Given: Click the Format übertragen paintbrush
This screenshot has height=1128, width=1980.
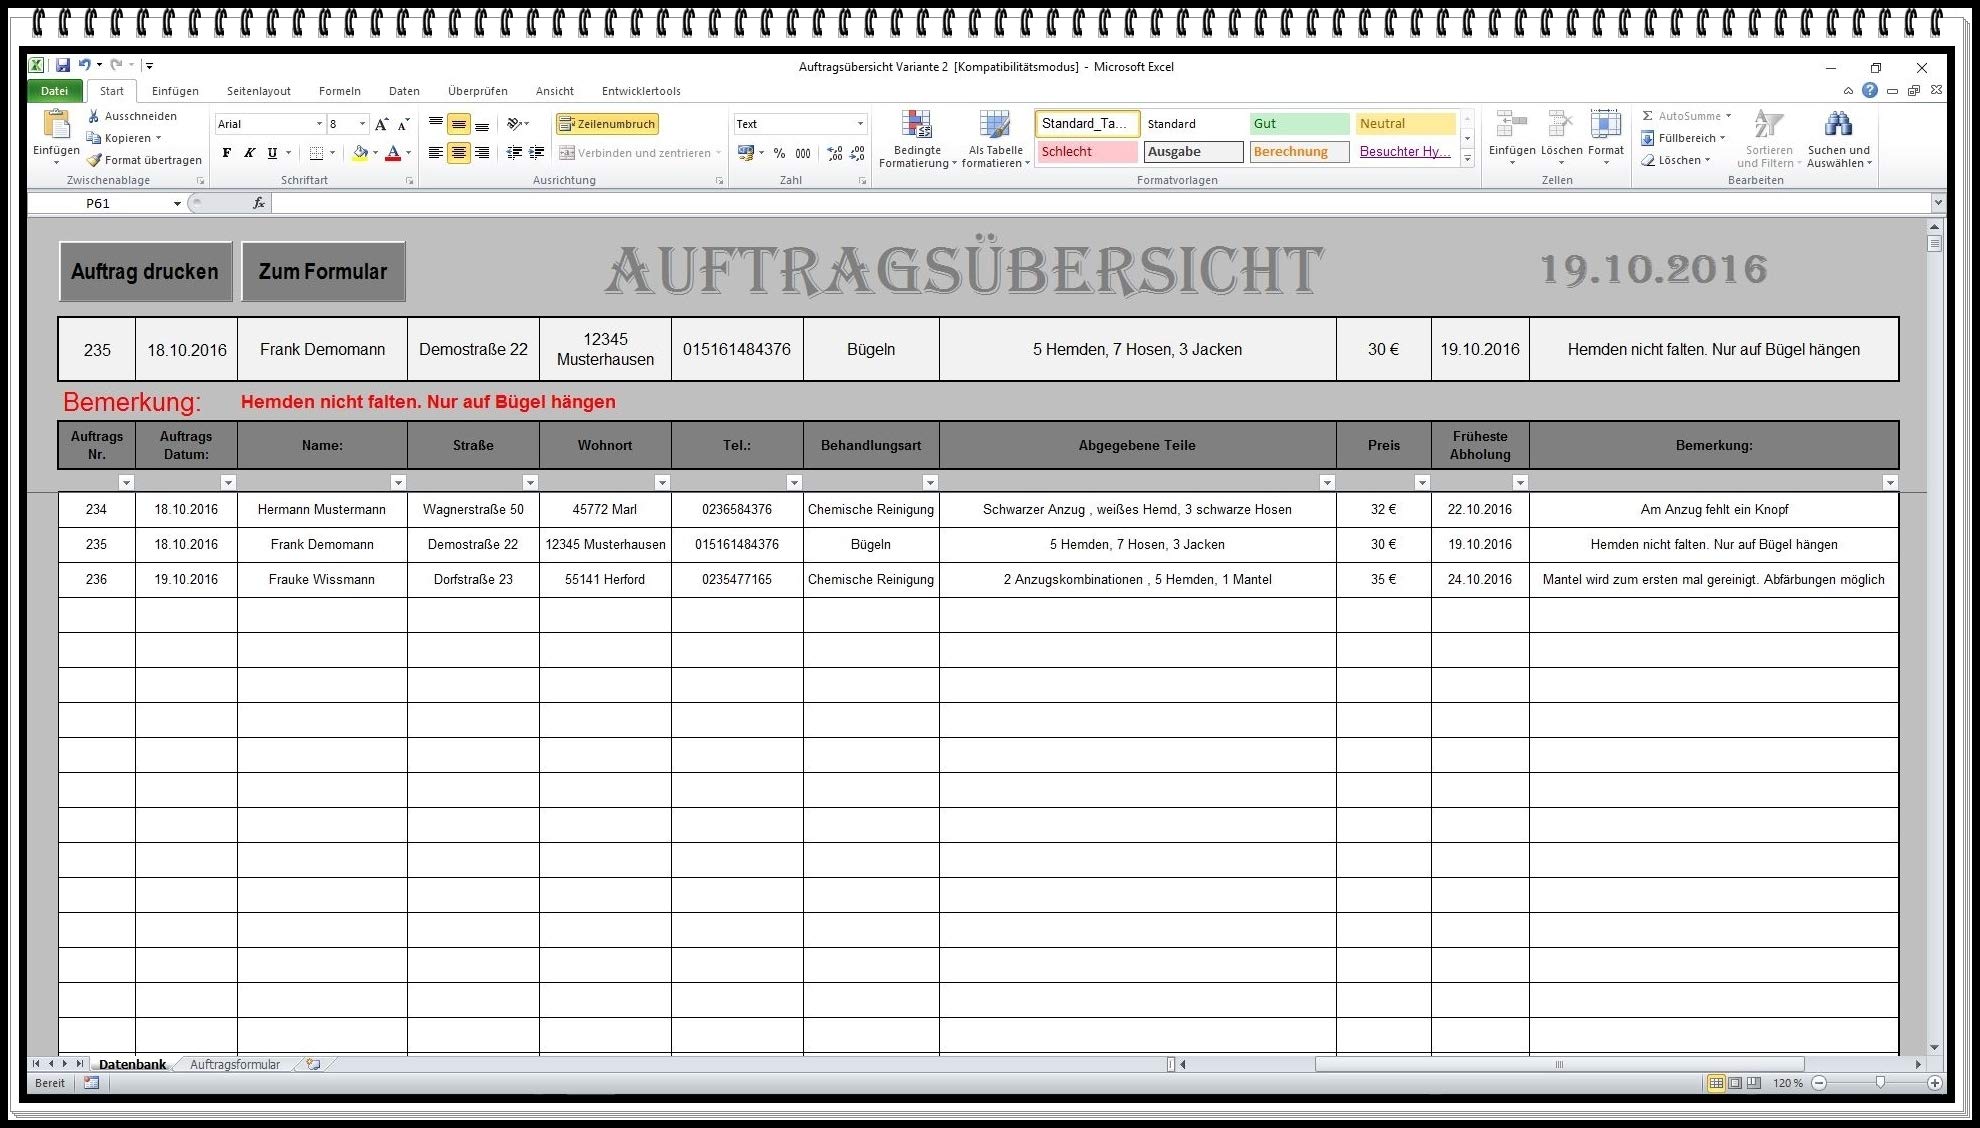Looking at the screenshot, I should (x=94, y=160).
